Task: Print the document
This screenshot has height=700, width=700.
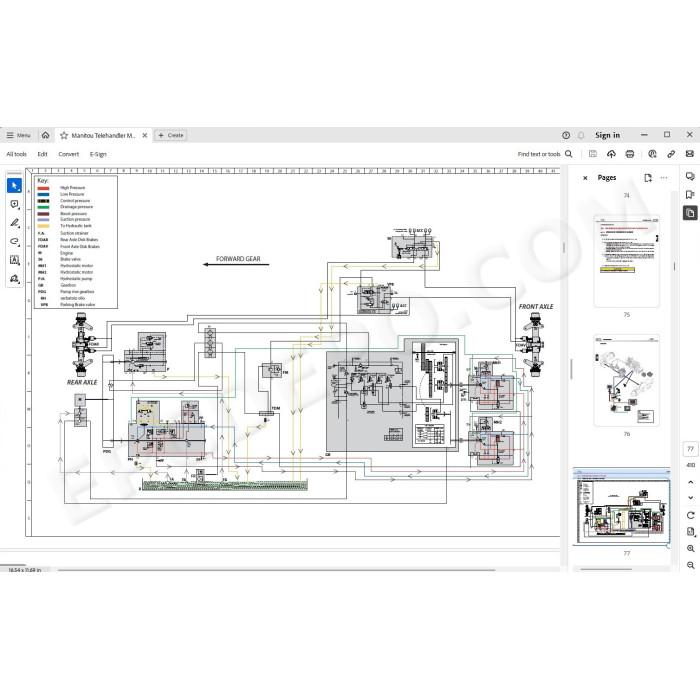Action: pyautogui.click(x=630, y=154)
